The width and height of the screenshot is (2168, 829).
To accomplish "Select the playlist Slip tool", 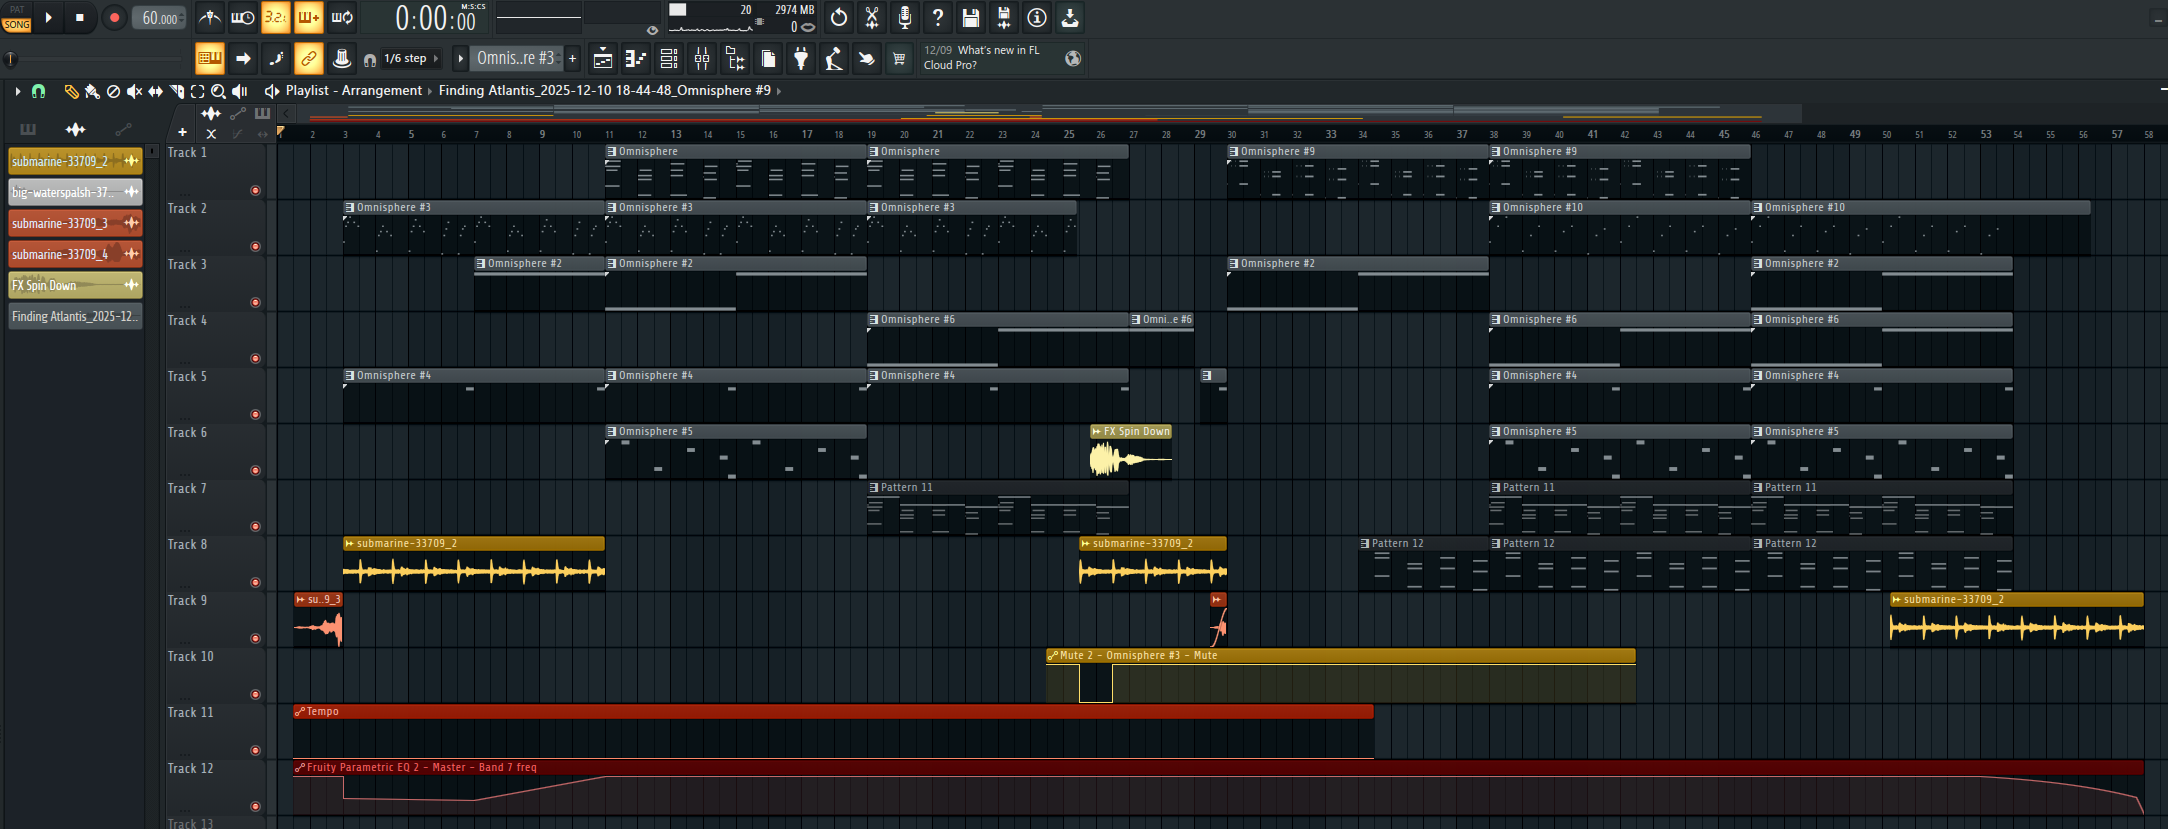I will click(155, 91).
